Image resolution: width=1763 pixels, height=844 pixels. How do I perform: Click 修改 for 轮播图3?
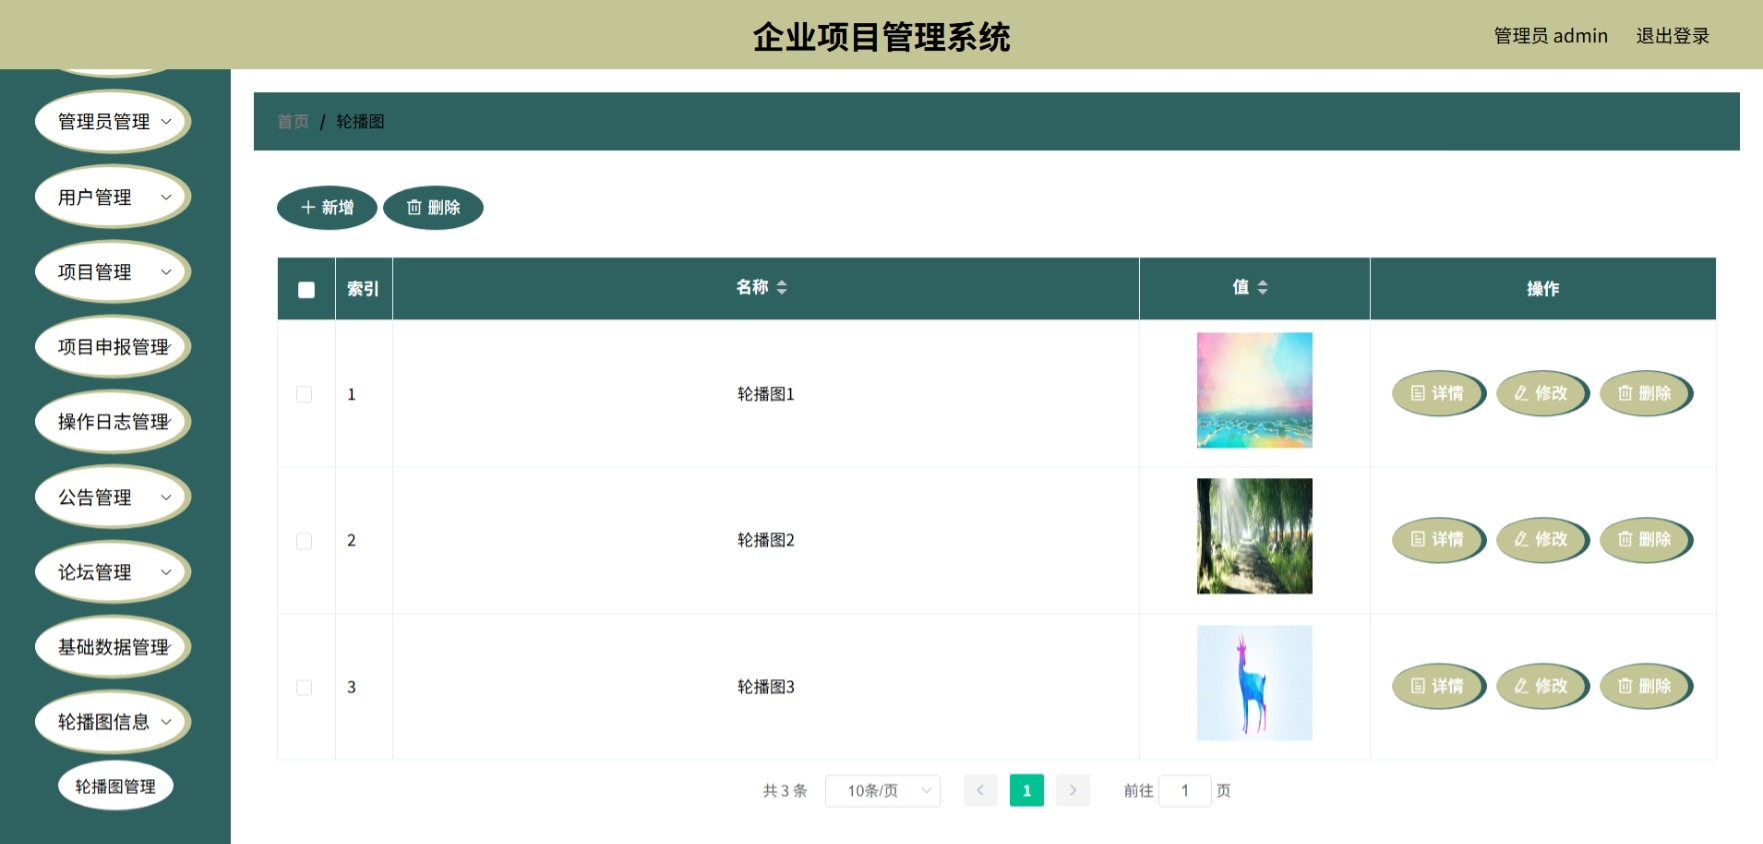[1542, 686]
